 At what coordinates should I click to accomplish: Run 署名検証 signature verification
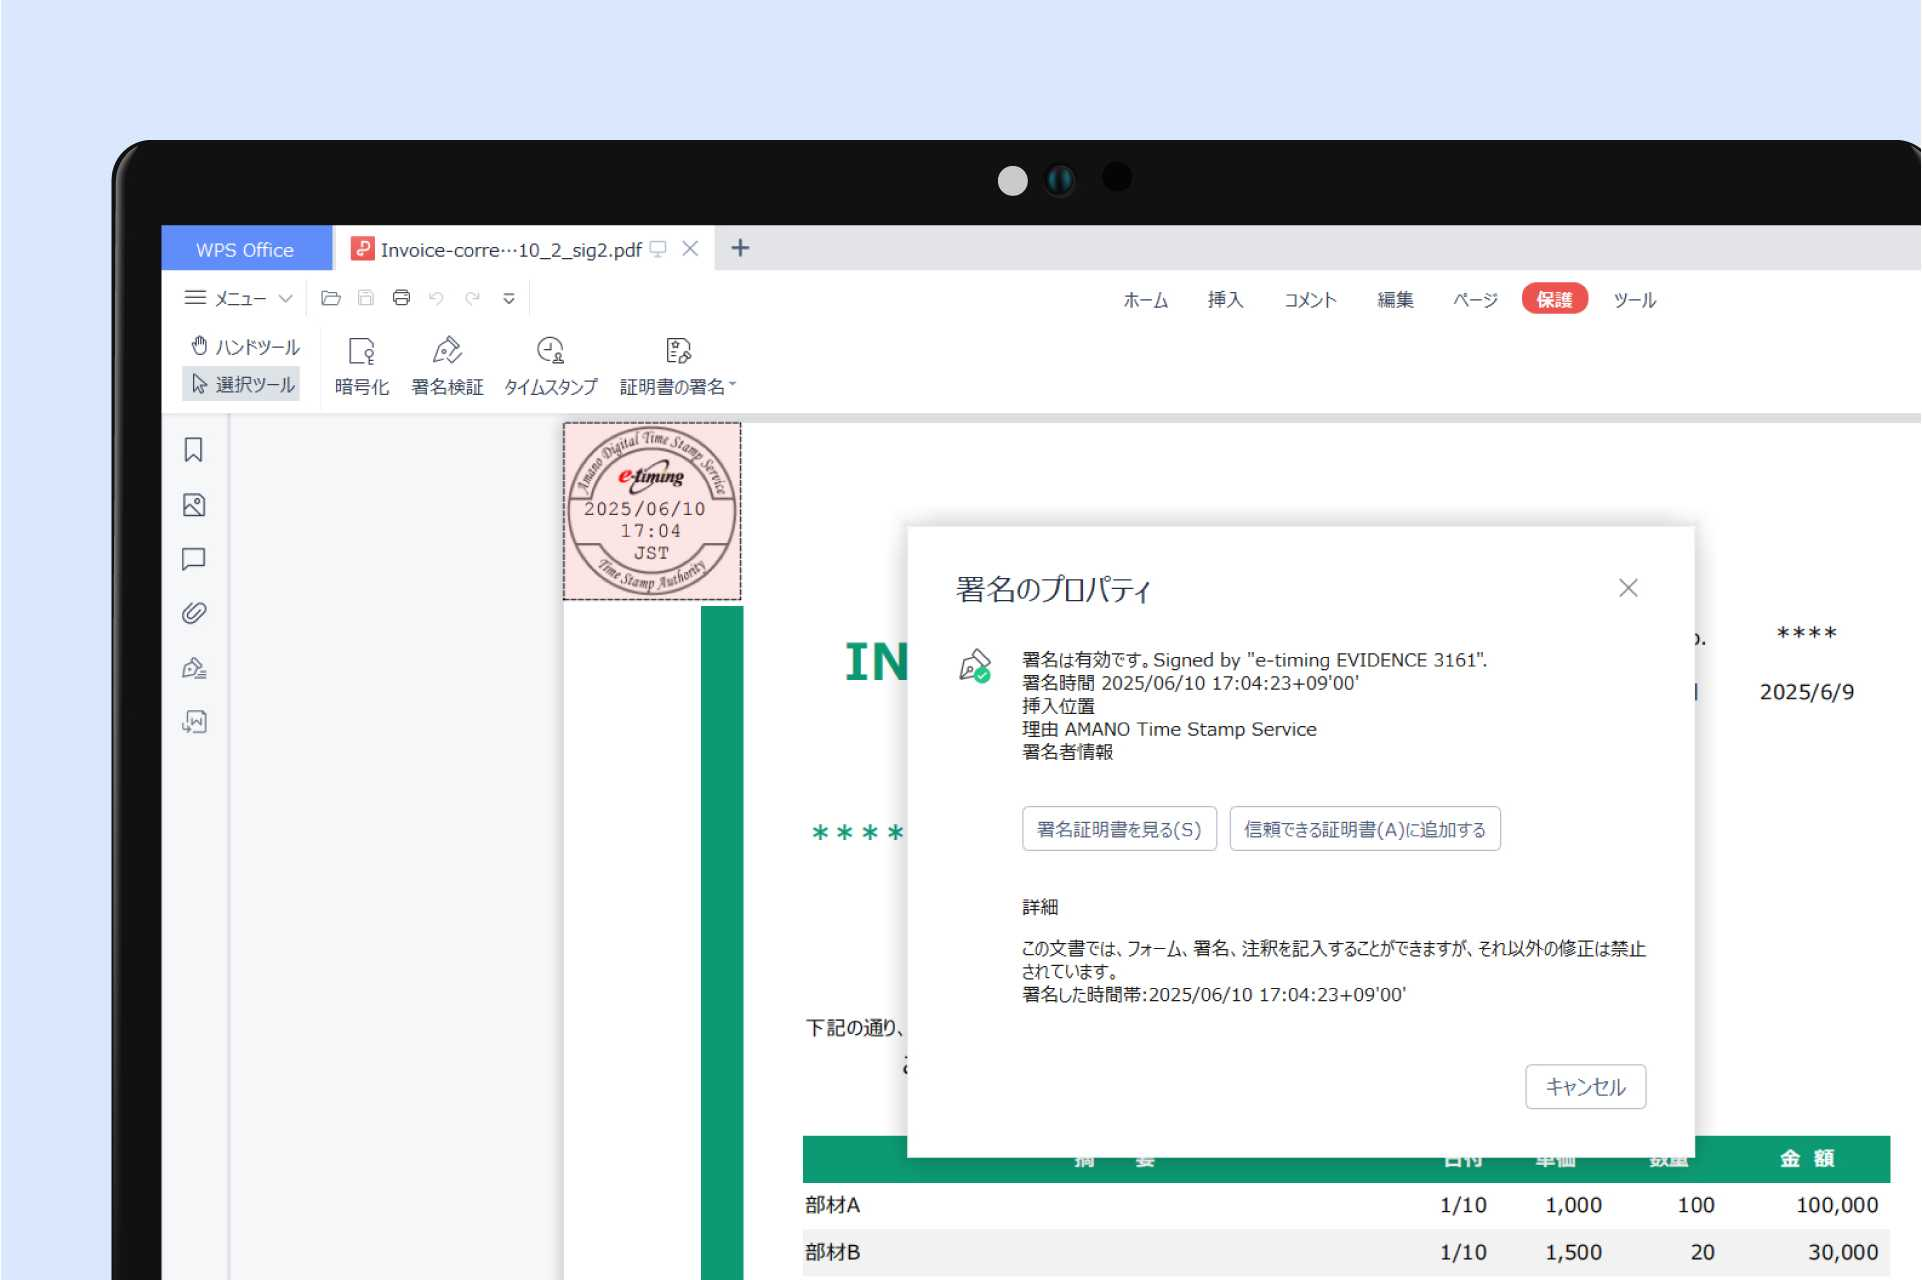pos(446,365)
